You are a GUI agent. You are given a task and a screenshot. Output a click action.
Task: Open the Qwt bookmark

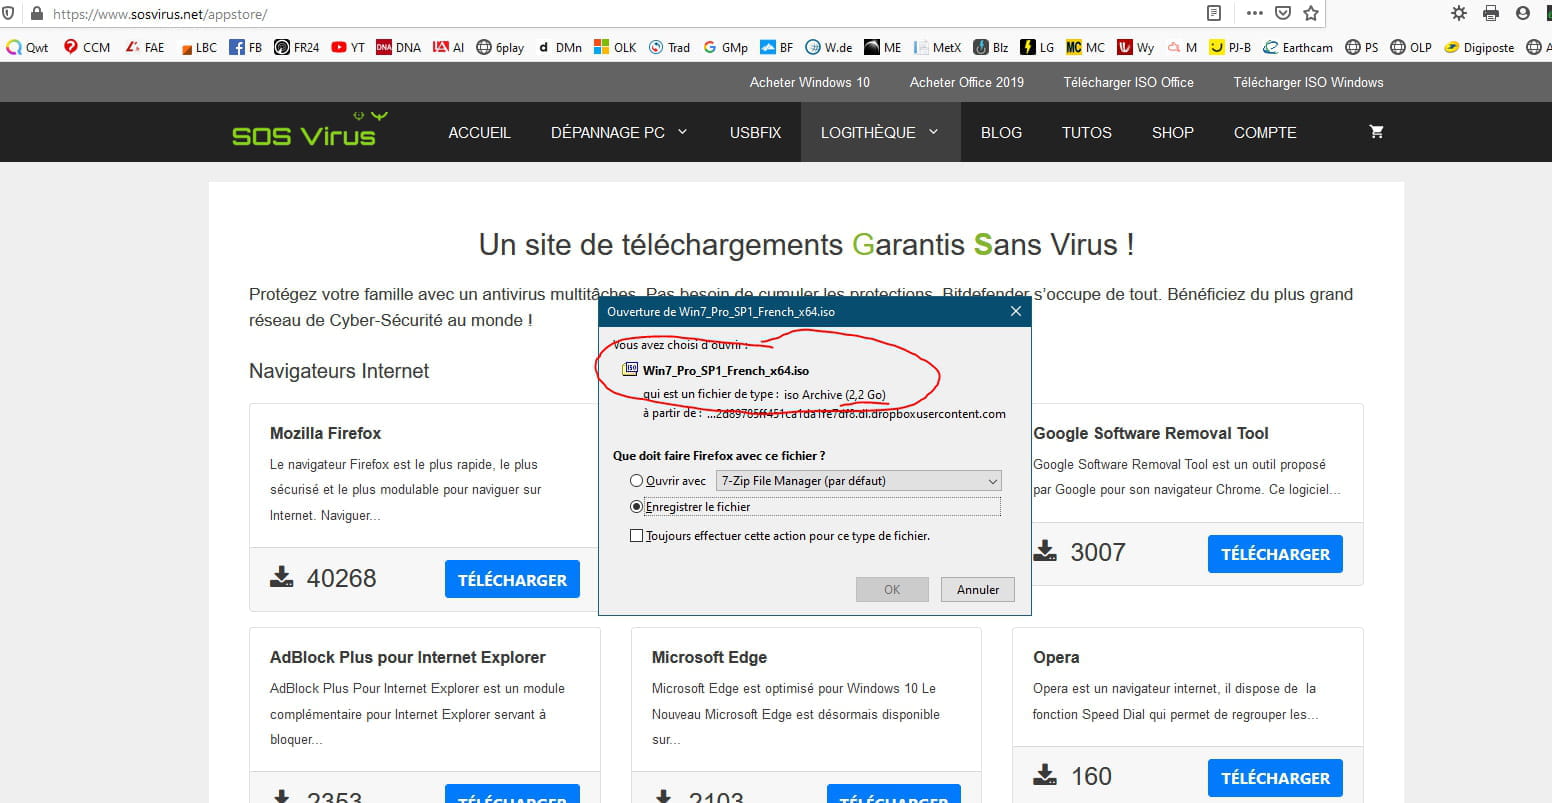[x=27, y=47]
